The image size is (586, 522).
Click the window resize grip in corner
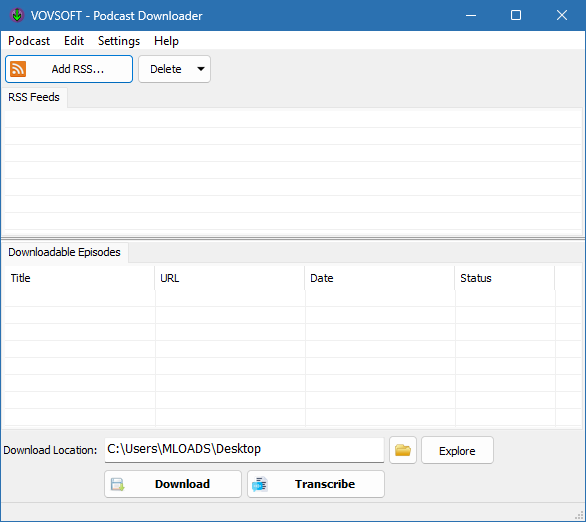tap(580, 516)
